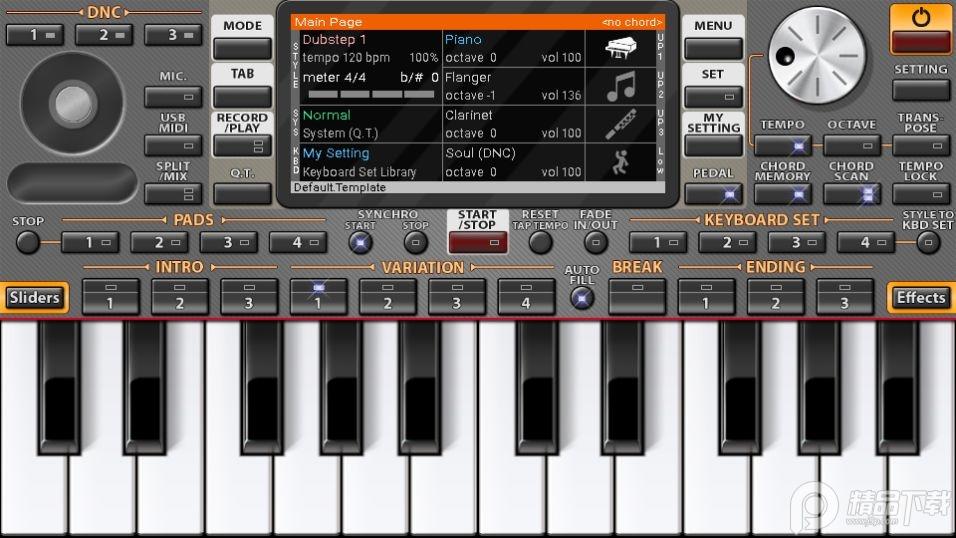Select the Dubstep 1 style name
The height and width of the screenshot is (538, 956).
(x=335, y=40)
